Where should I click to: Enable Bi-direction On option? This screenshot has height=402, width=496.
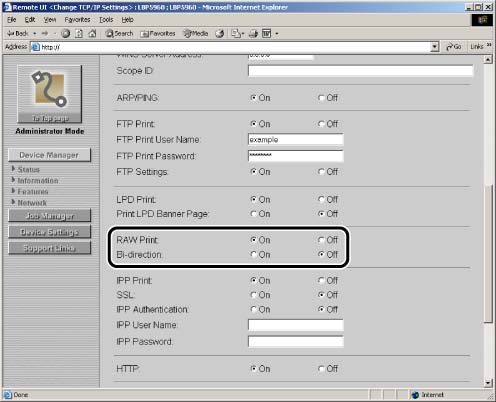[254, 255]
